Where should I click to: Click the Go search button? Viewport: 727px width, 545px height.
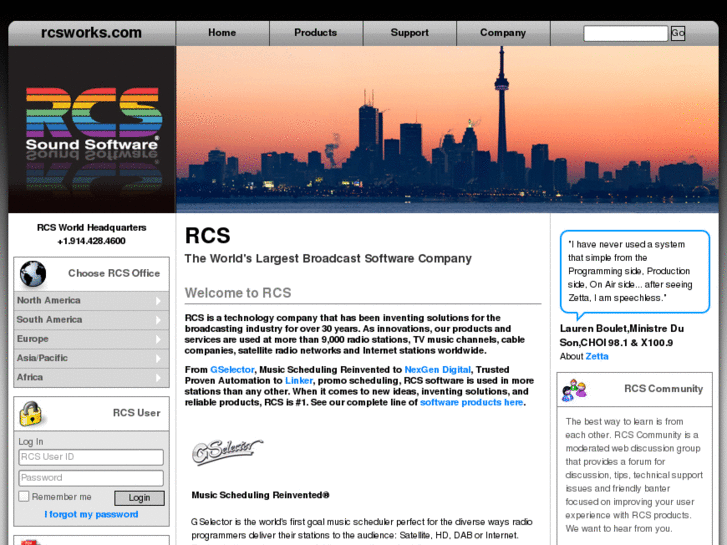[677, 33]
